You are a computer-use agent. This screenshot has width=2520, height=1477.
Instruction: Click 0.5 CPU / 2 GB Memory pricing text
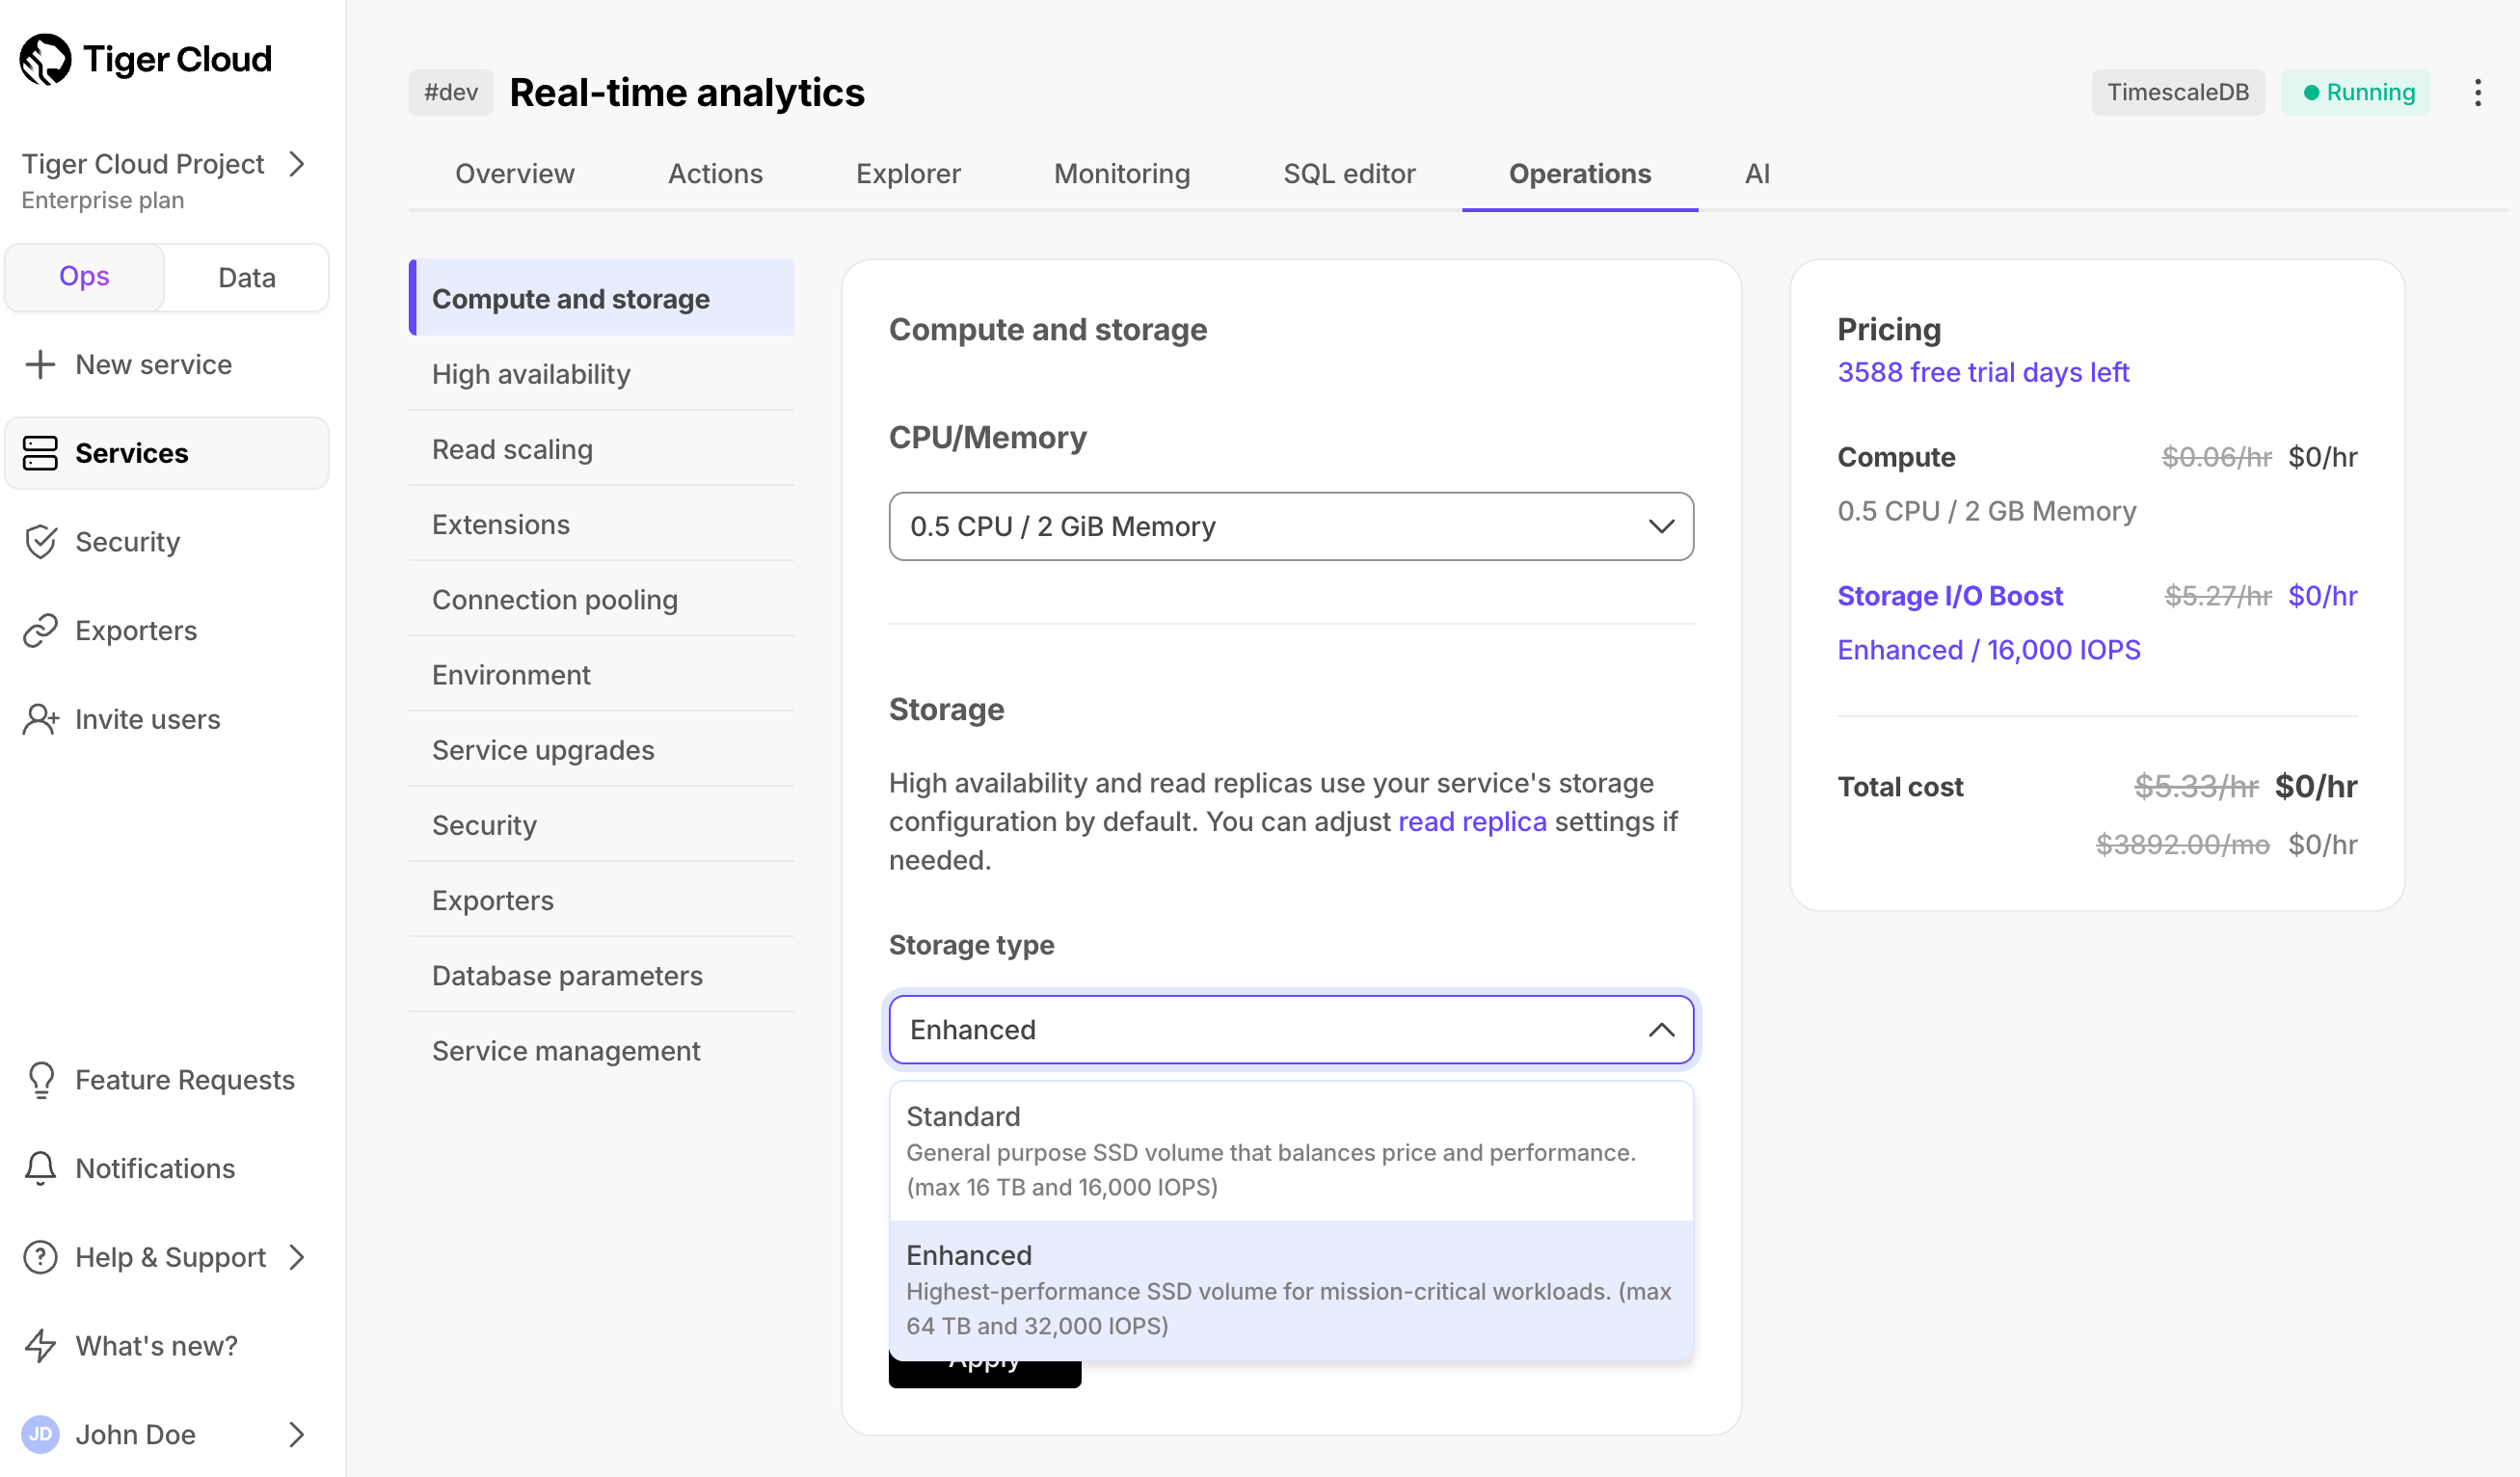(1986, 511)
